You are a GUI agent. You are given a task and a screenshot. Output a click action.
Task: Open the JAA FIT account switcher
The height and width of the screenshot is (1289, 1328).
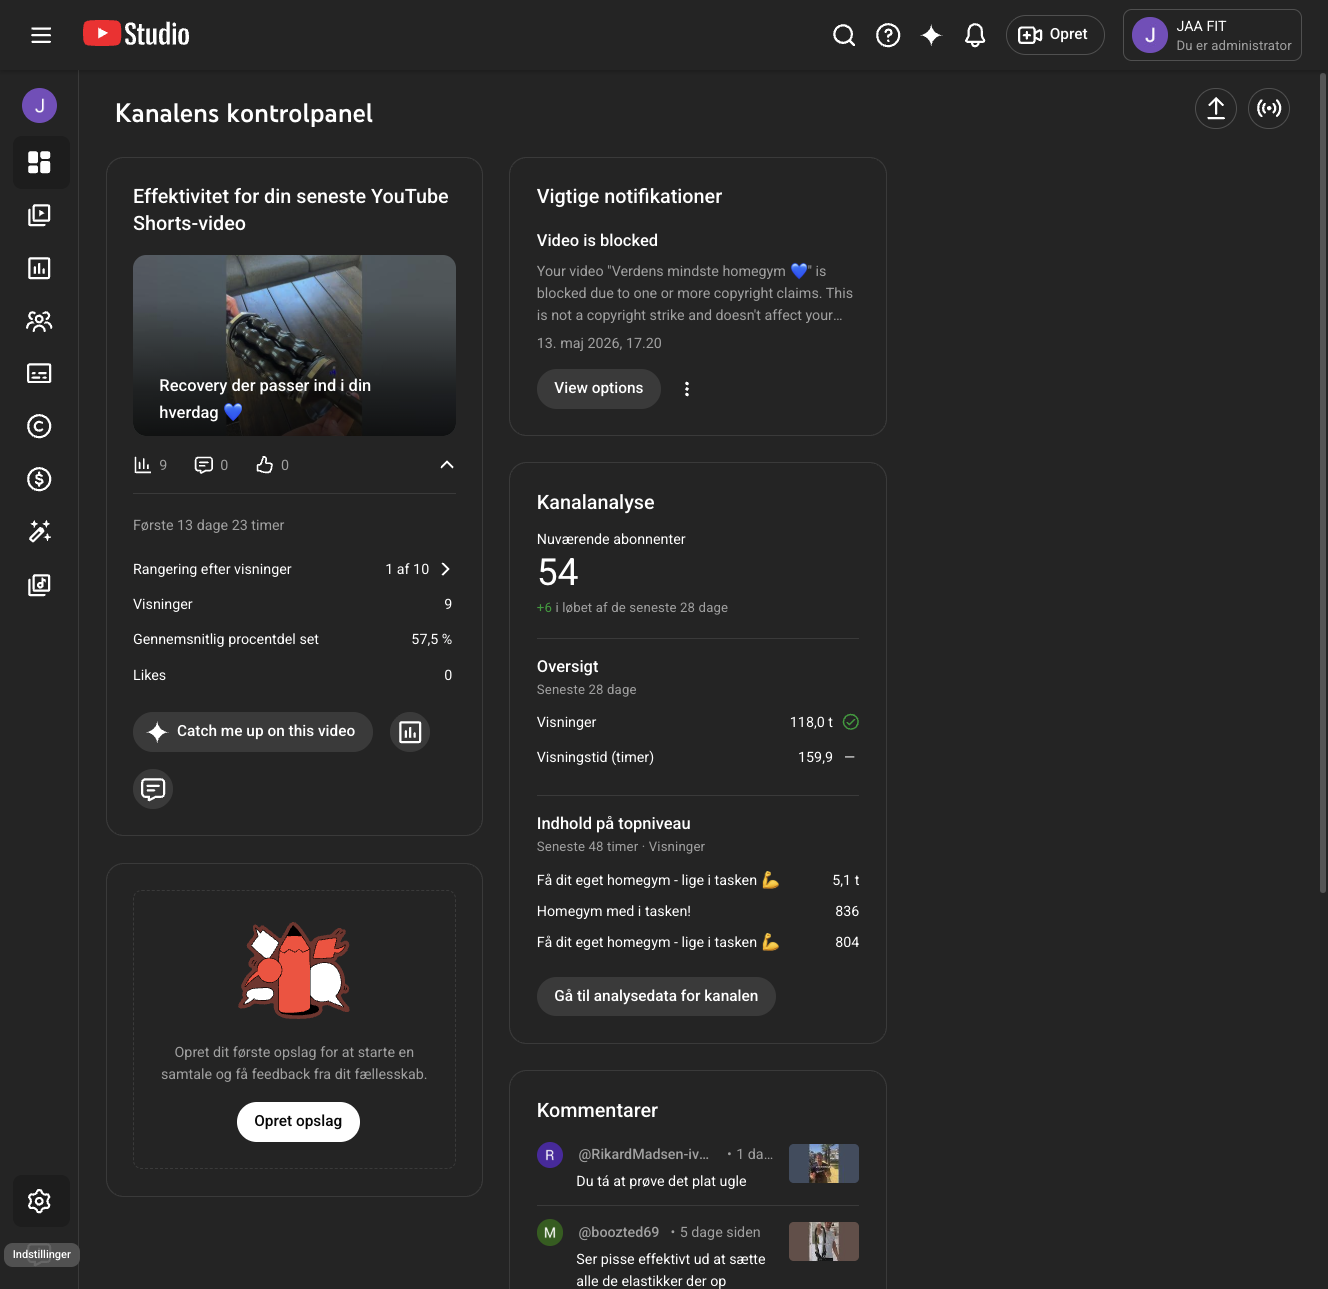tap(1212, 35)
